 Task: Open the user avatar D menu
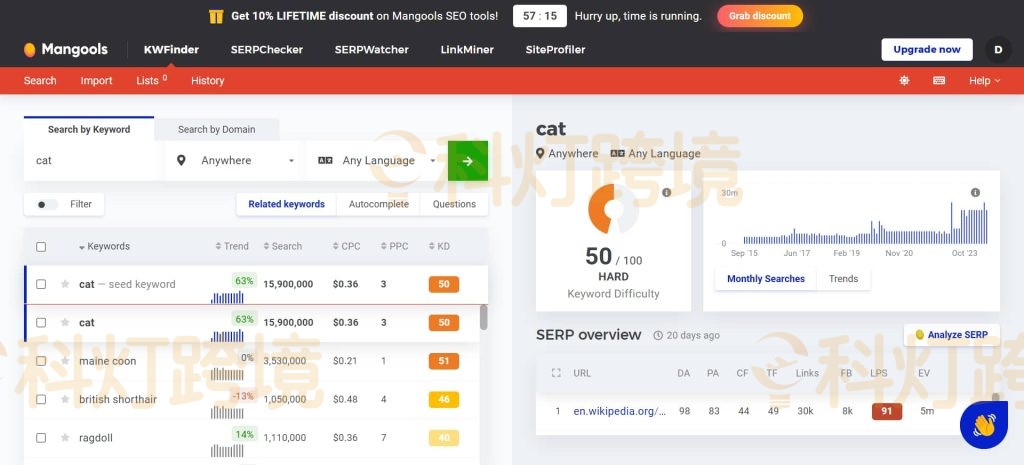tap(998, 50)
